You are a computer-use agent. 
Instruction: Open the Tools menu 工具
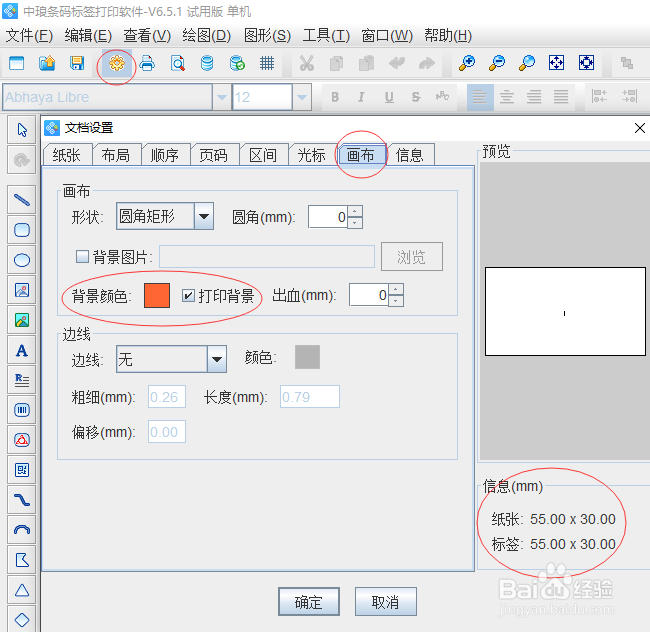(x=326, y=36)
